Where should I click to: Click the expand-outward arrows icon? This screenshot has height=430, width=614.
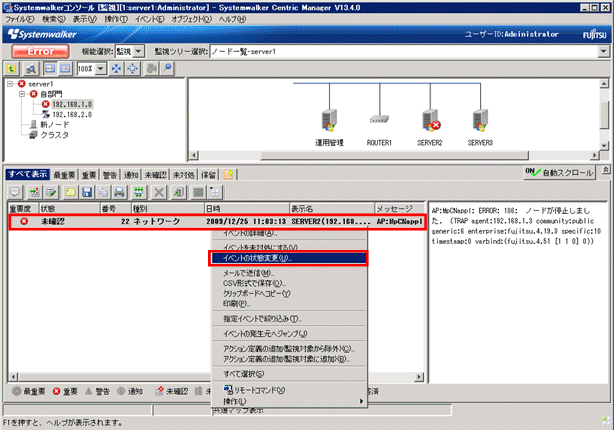click(x=133, y=69)
